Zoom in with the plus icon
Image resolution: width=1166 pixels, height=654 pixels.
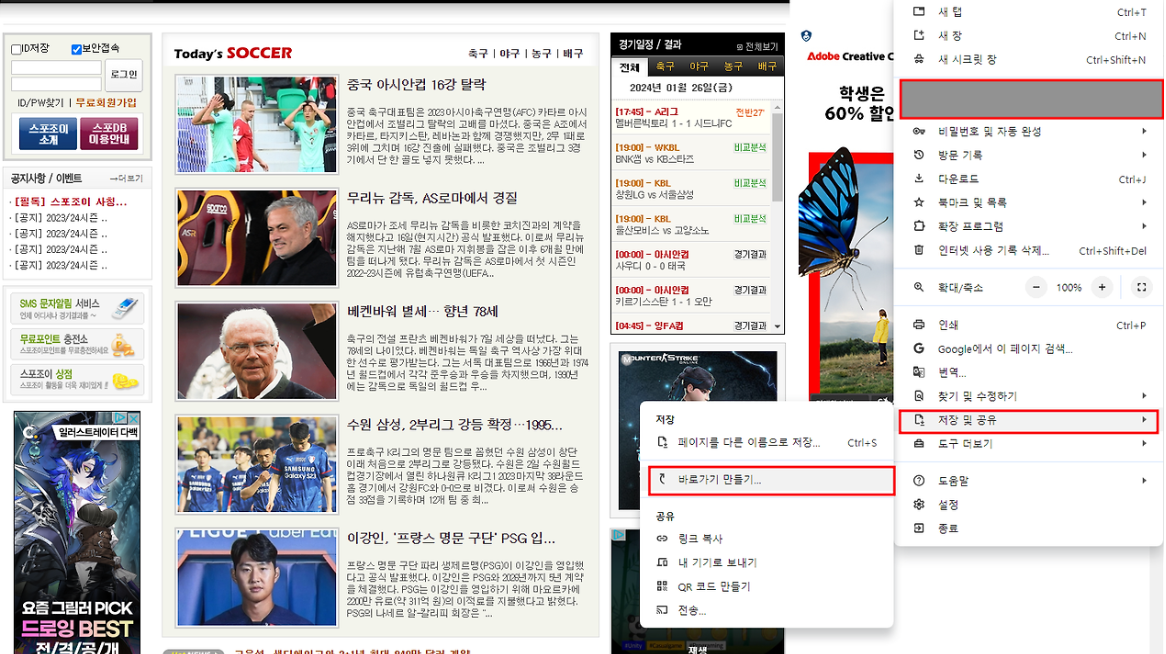pyautogui.click(x=1101, y=287)
